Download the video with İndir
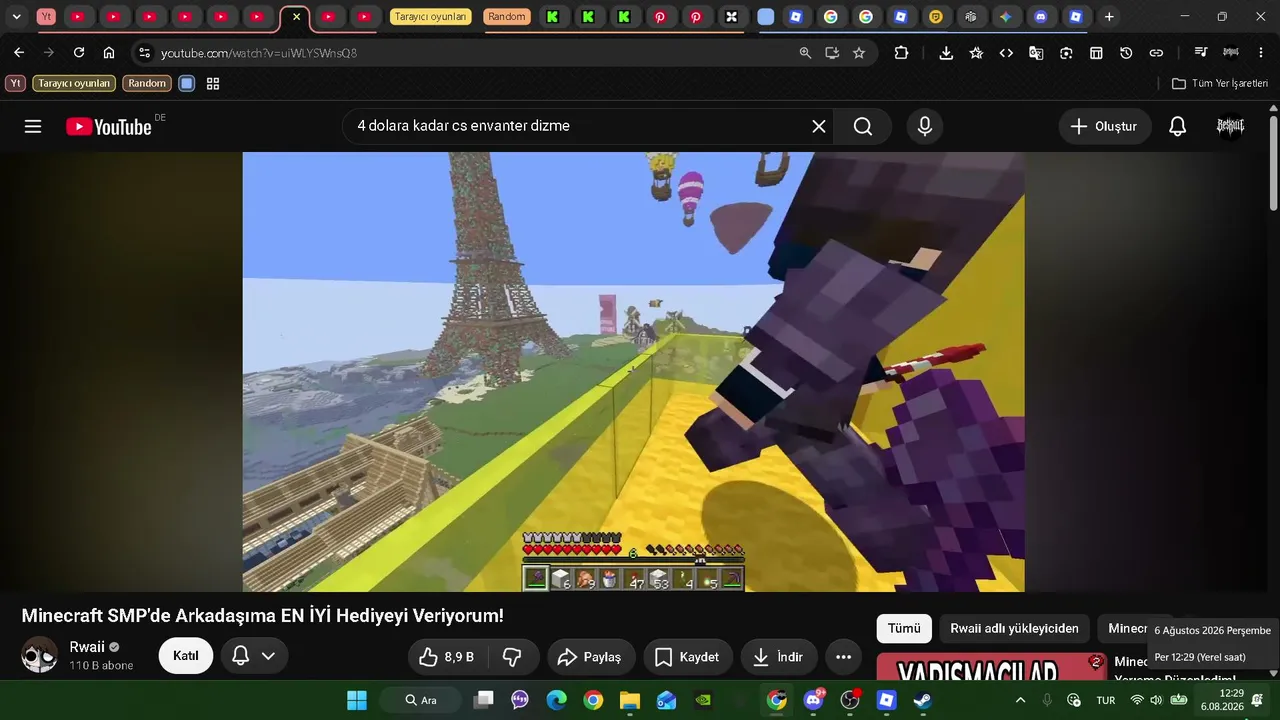 [x=779, y=657]
